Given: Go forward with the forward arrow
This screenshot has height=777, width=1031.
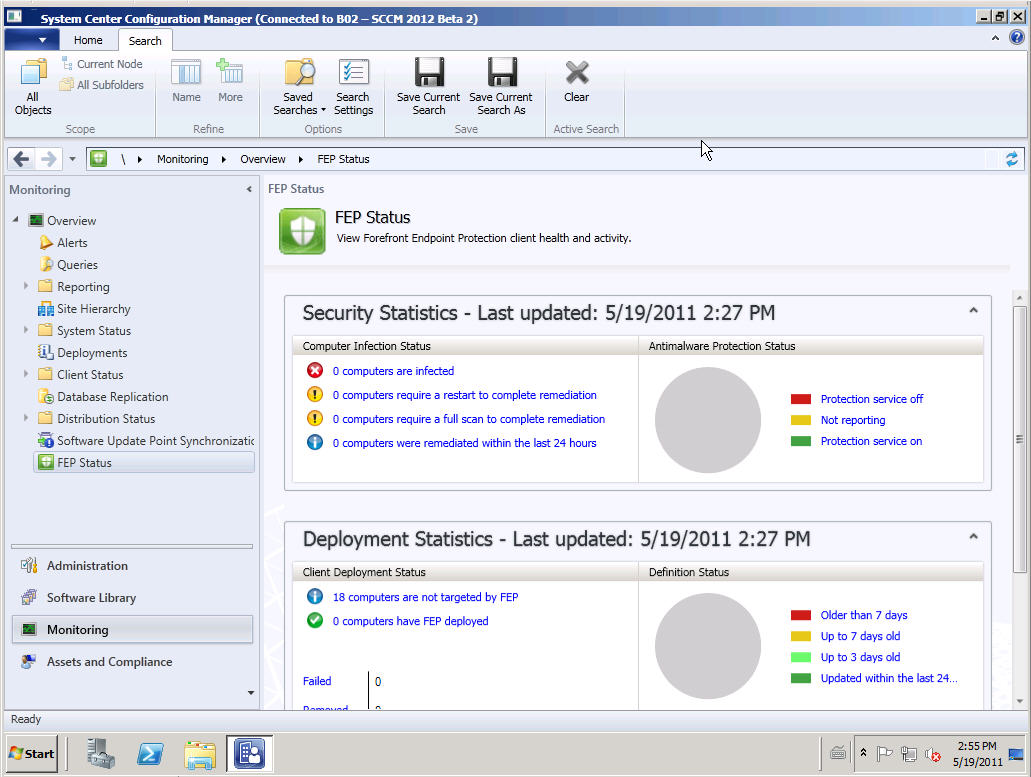Looking at the screenshot, I should pyautogui.click(x=48, y=159).
